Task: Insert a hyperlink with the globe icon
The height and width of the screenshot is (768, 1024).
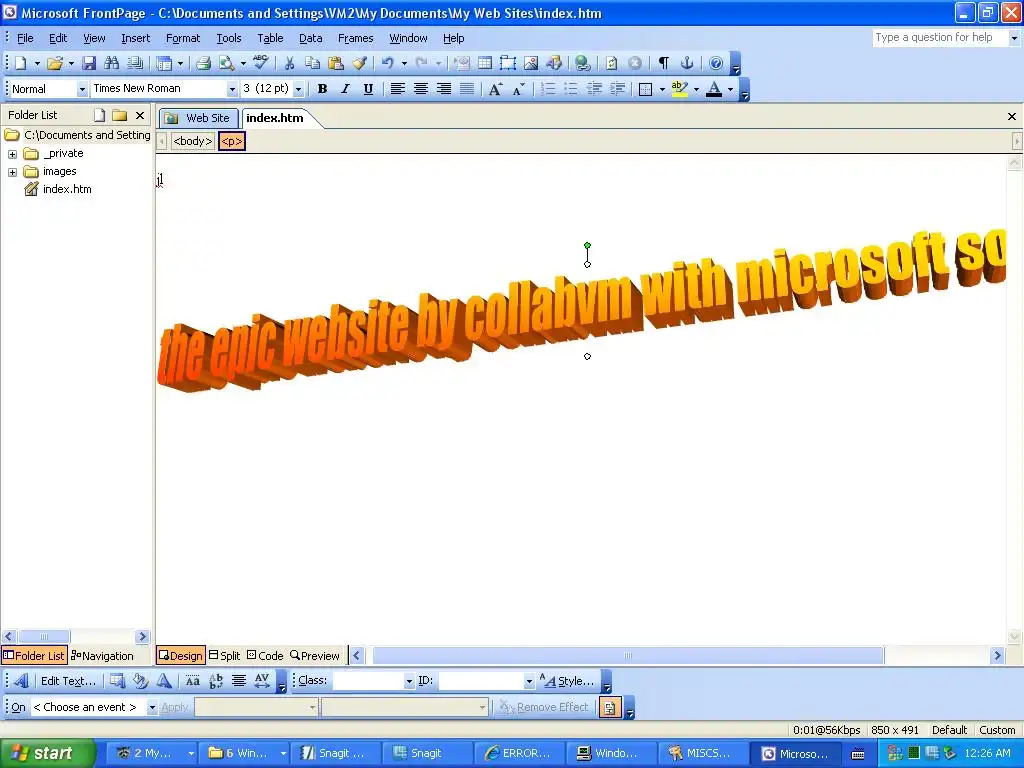Action: [x=583, y=63]
